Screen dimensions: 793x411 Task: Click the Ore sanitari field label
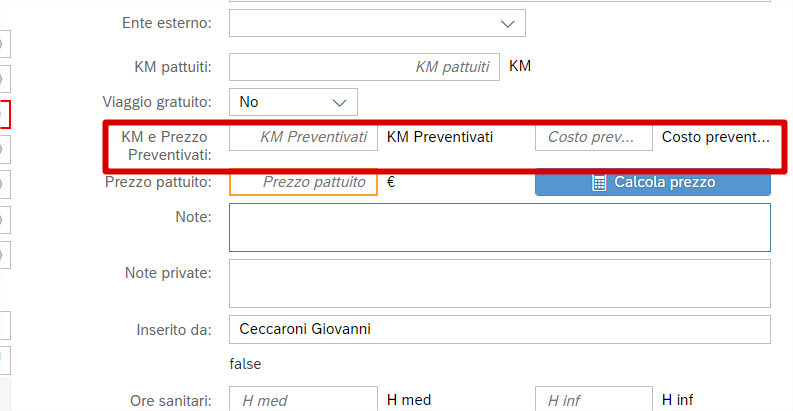click(170, 400)
